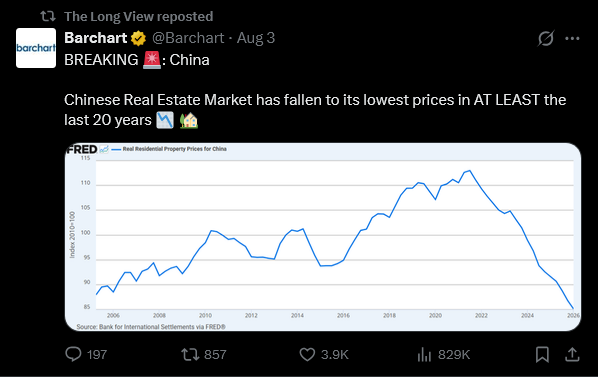
Task: Click the Aug 3 timestamp
Action: pos(256,38)
